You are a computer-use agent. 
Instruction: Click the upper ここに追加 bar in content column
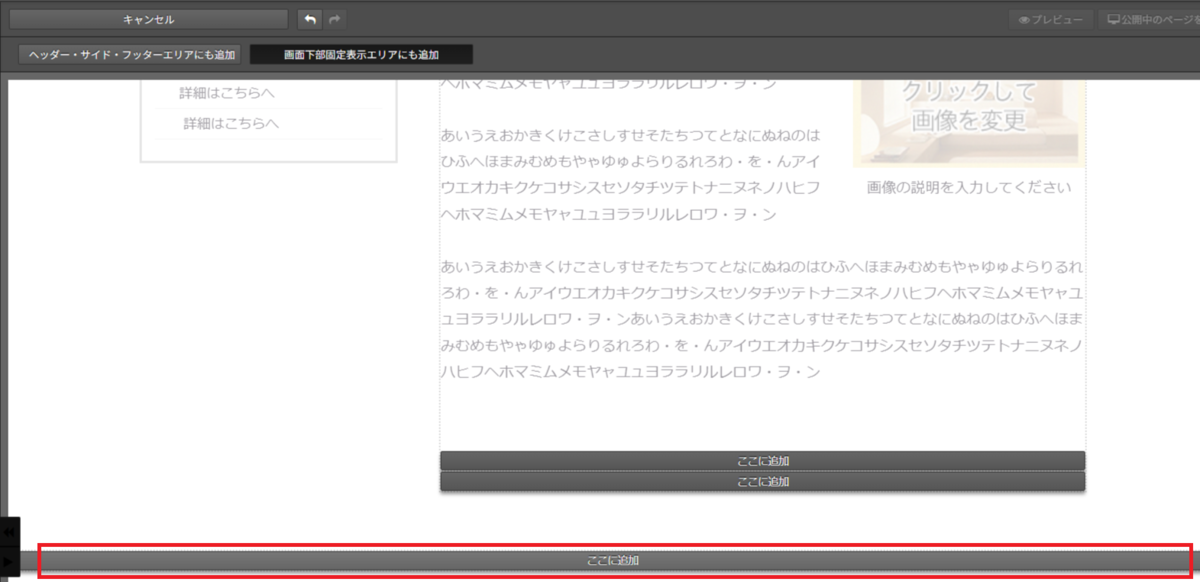click(x=762, y=461)
